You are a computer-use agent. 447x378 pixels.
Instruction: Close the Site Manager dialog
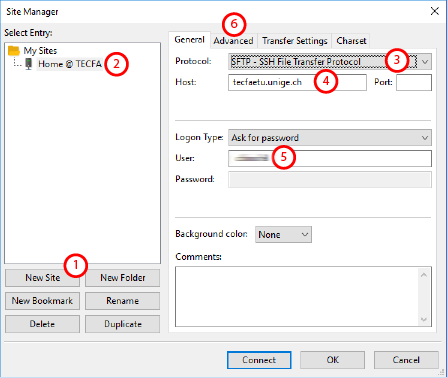434,11
